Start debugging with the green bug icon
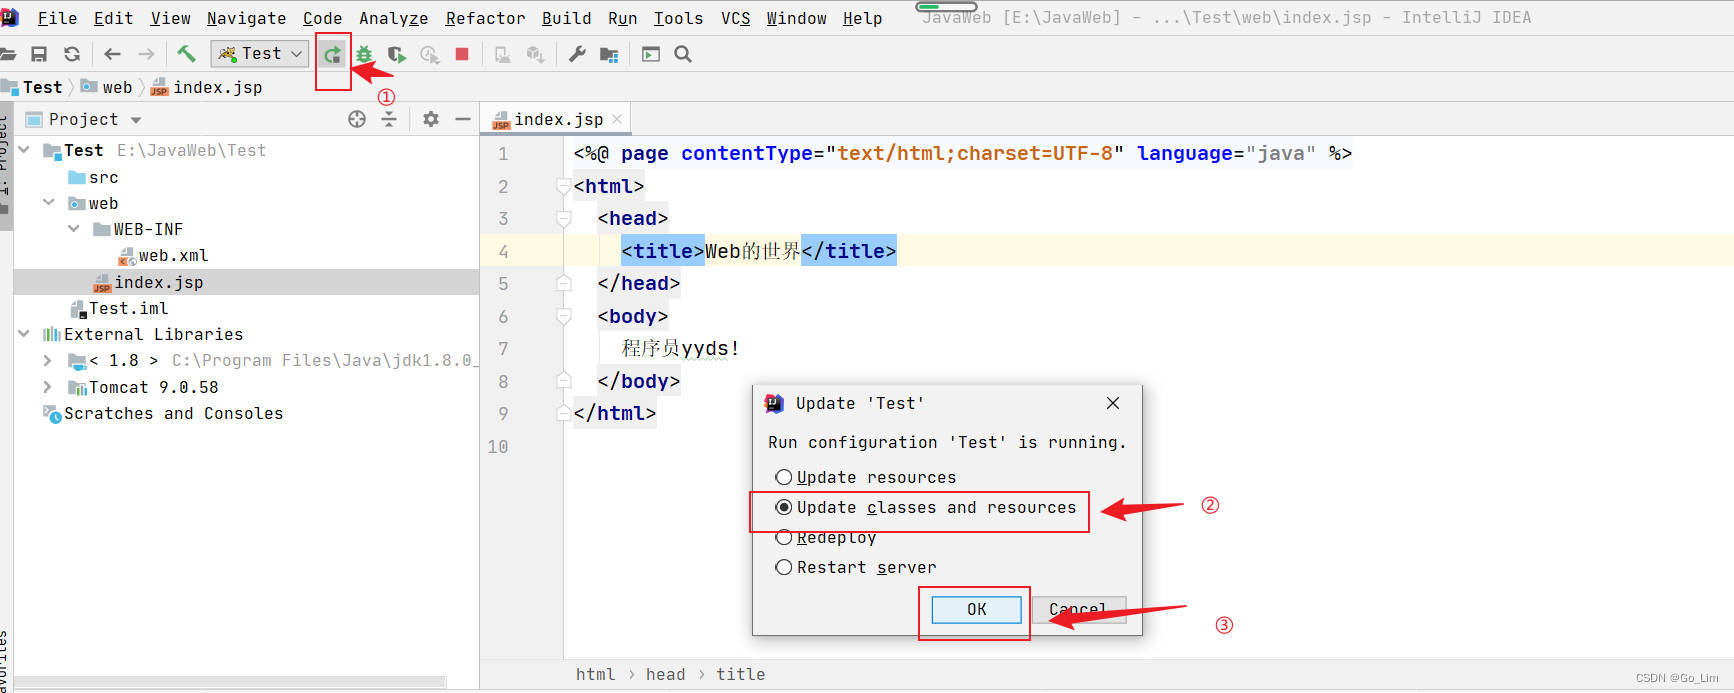Screen dimensions: 1734x693 [364, 54]
